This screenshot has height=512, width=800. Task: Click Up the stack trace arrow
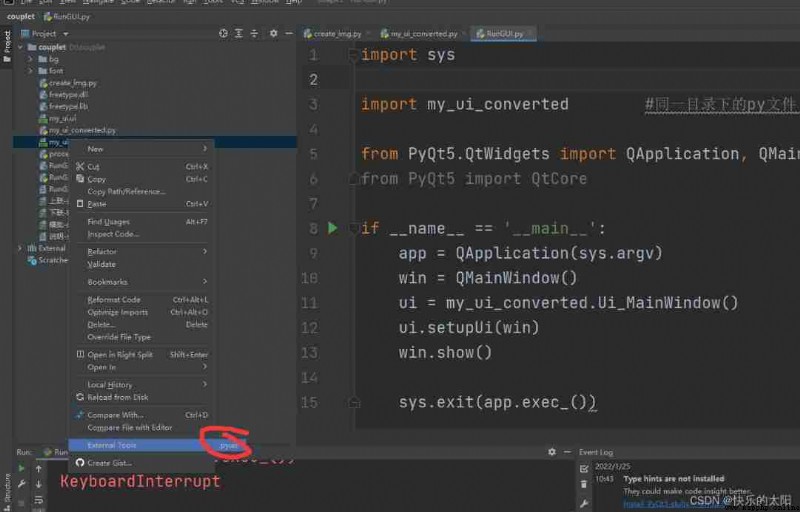[38, 469]
